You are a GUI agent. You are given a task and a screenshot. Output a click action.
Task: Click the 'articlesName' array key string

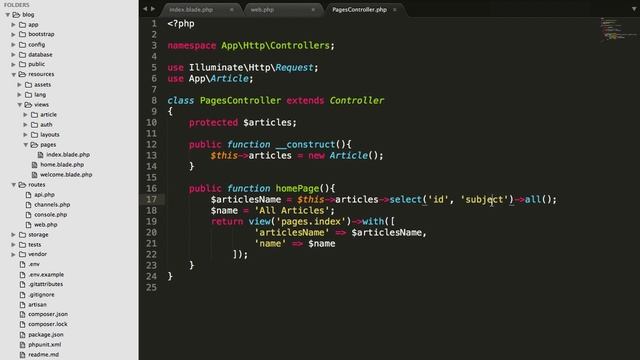coord(291,233)
